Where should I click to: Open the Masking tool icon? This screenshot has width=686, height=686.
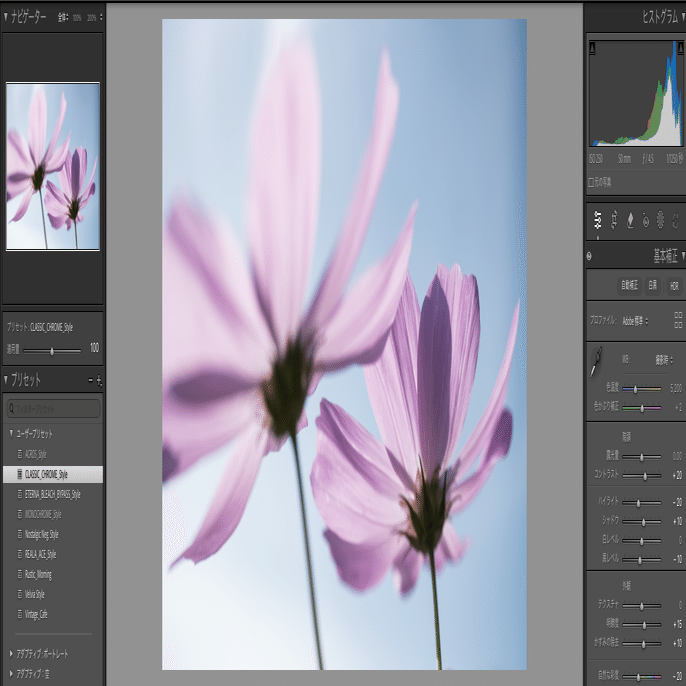pyautogui.click(x=661, y=220)
